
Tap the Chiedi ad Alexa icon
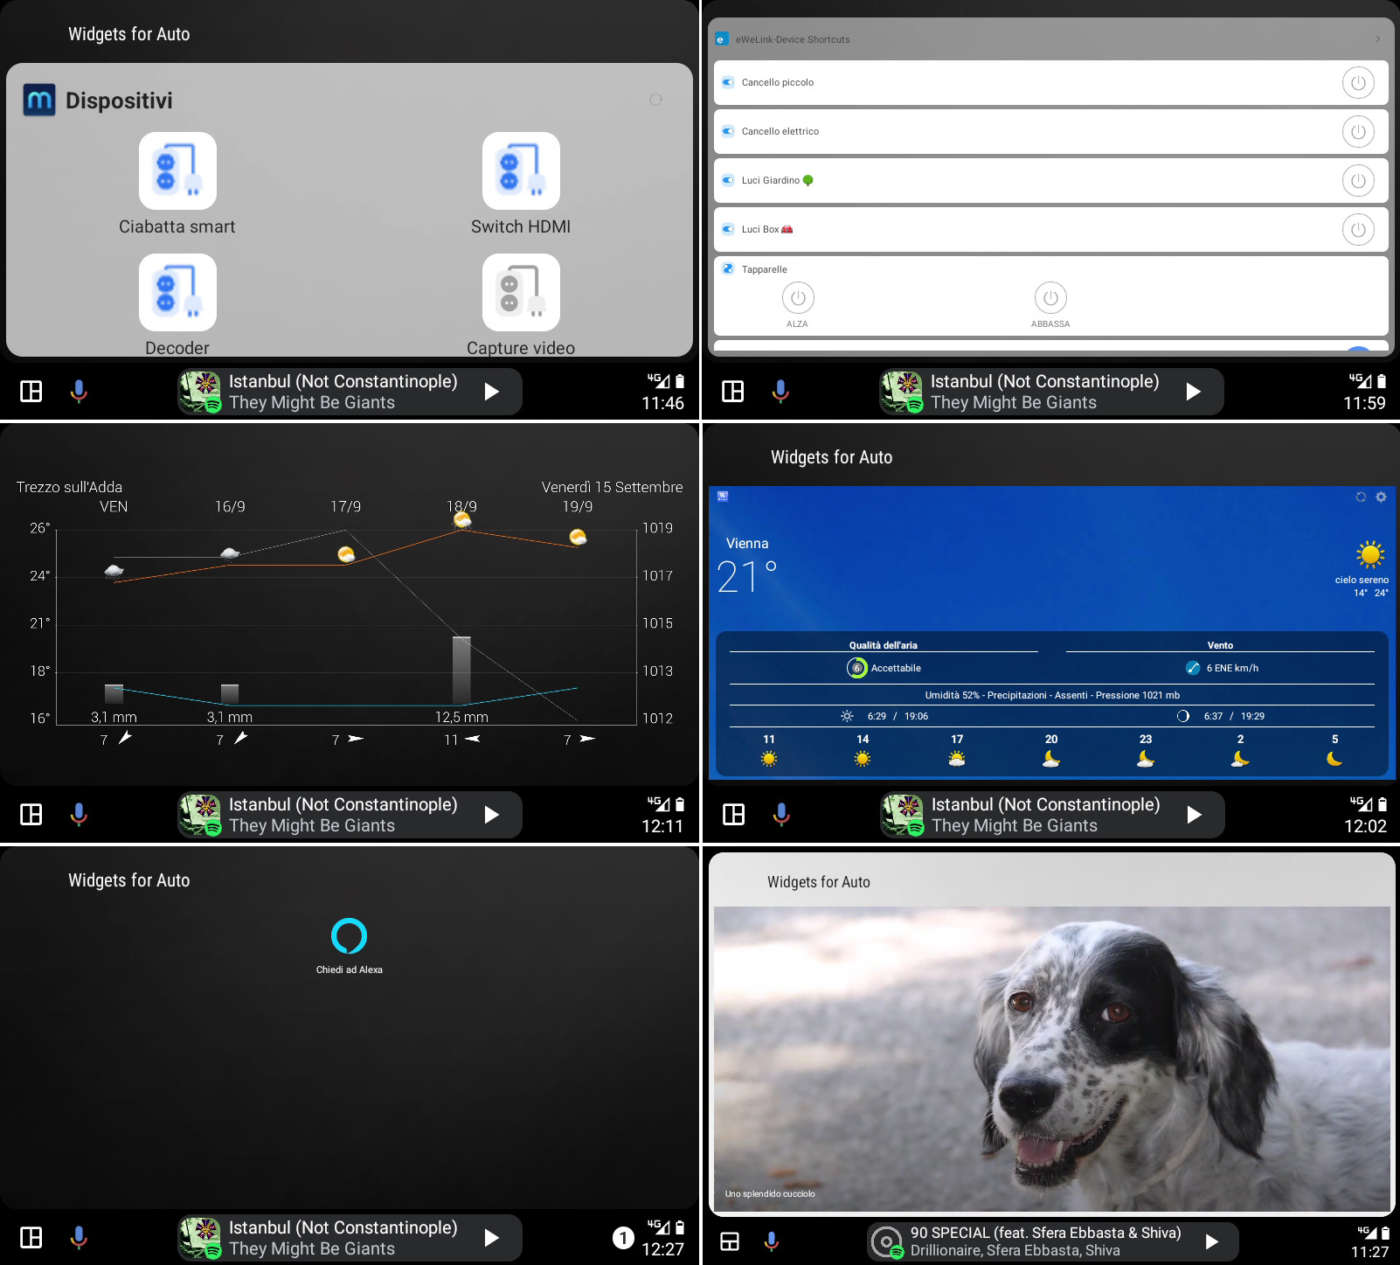point(349,936)
